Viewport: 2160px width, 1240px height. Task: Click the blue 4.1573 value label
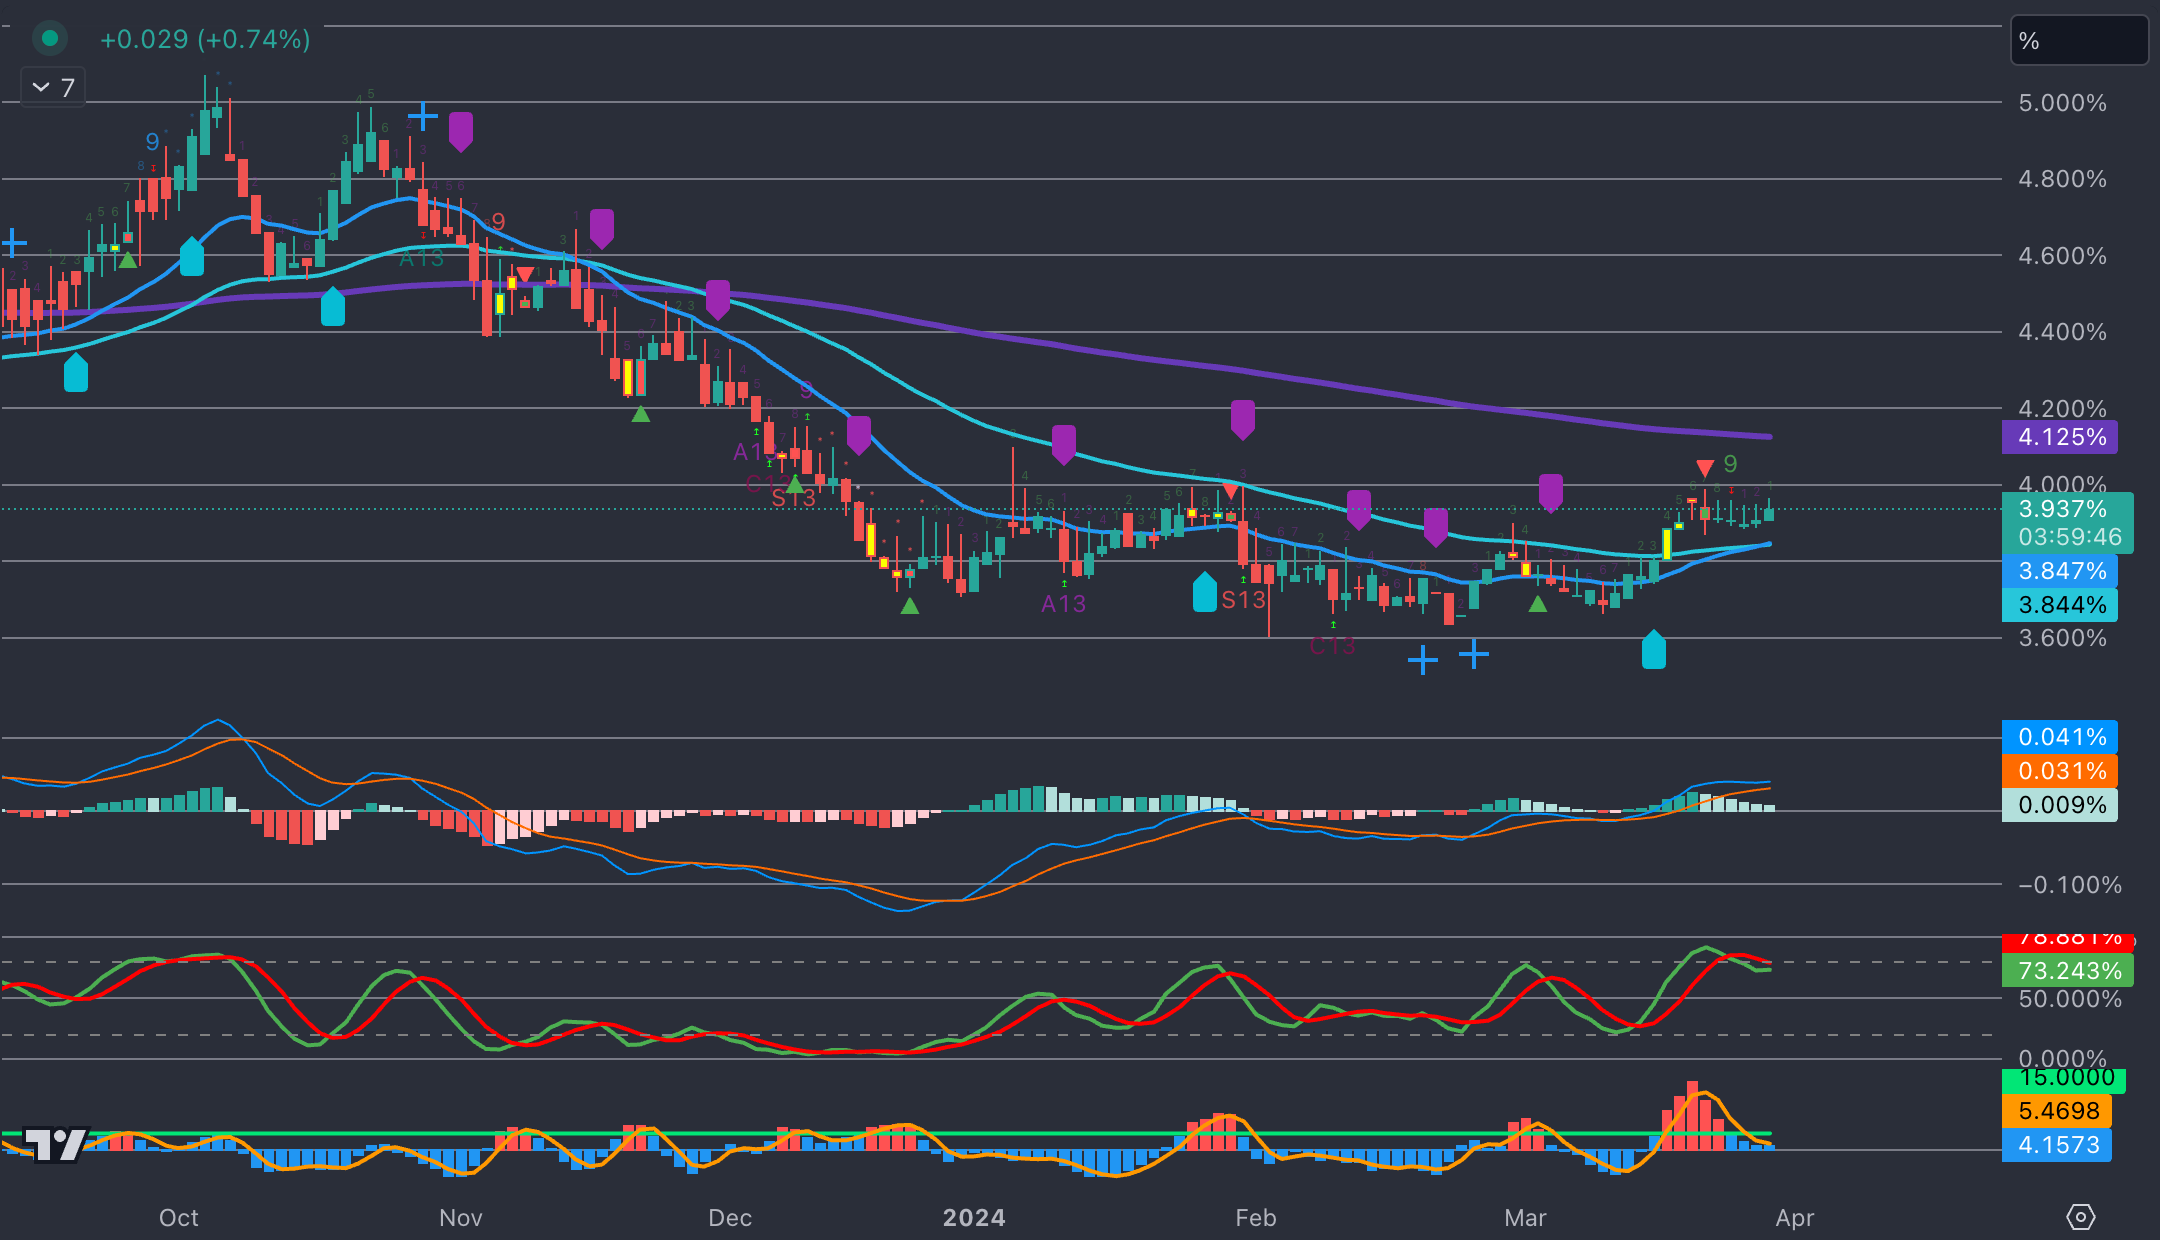click(2057, 1145)
